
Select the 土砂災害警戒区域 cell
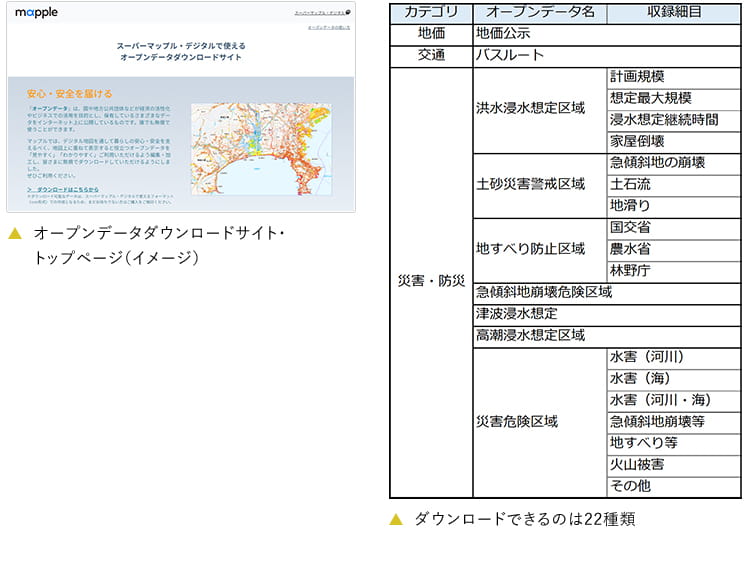point(540,186)
